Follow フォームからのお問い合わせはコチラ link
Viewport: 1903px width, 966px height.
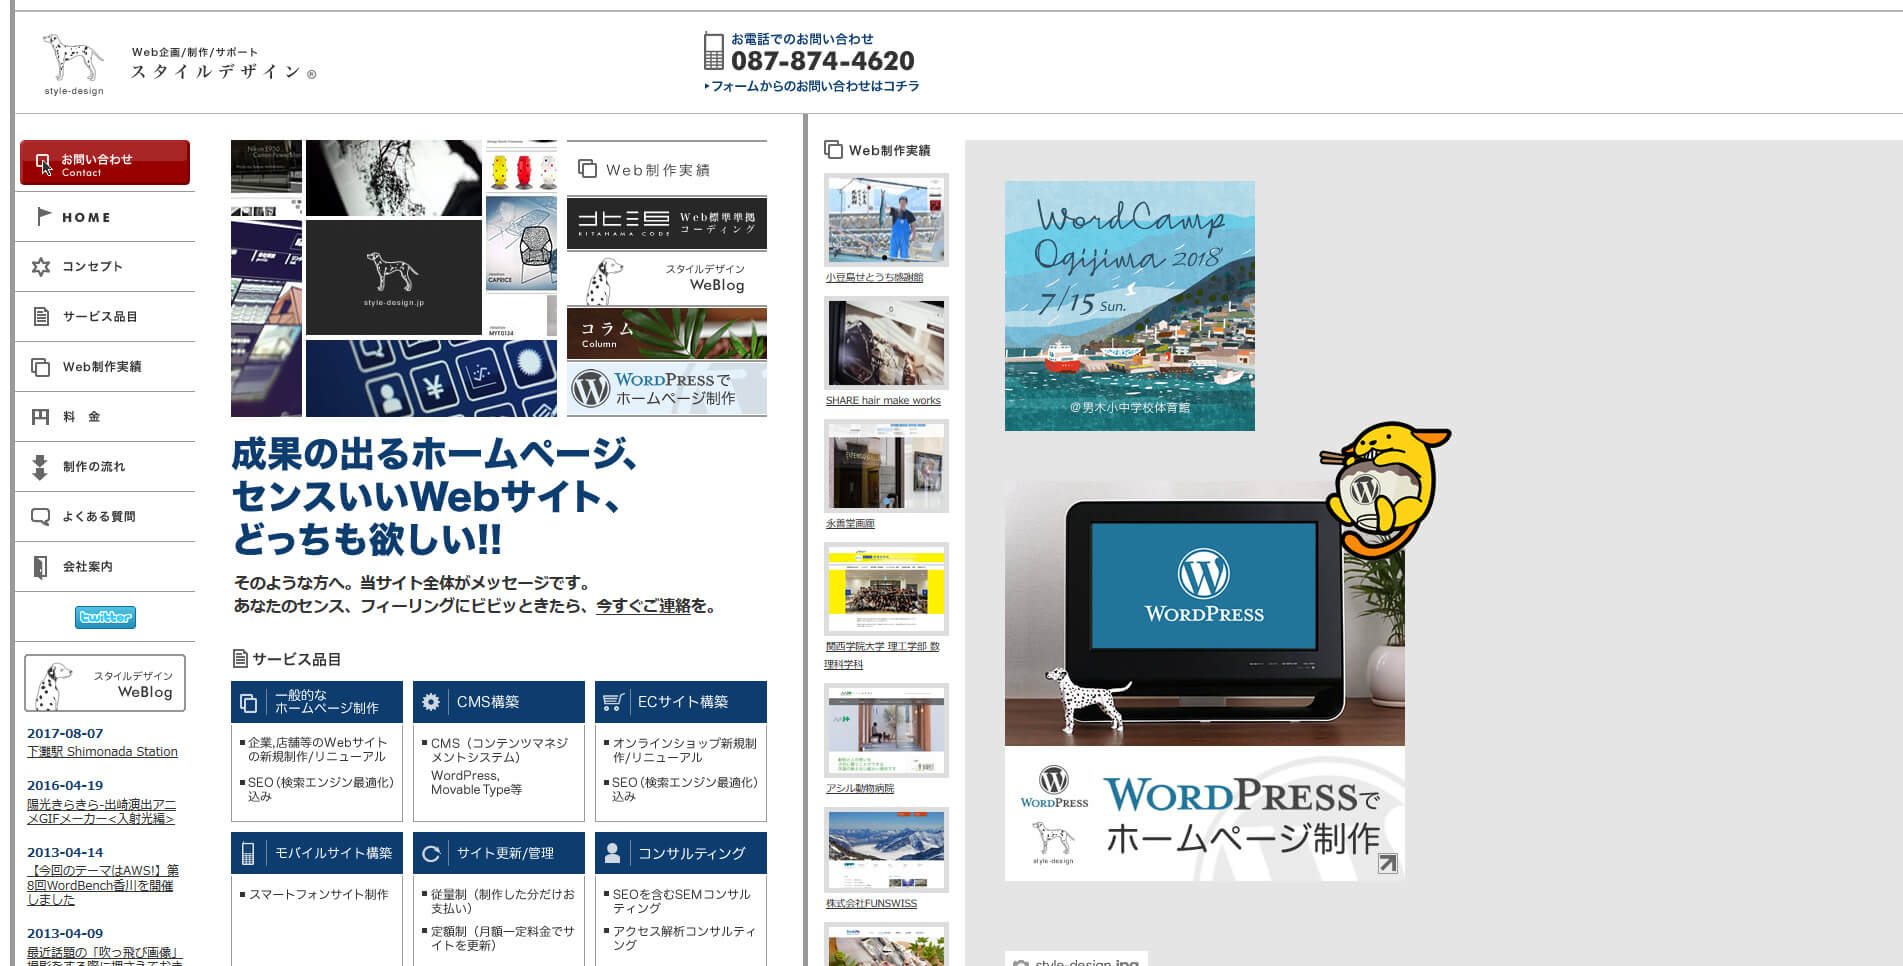[x=812, y=86]
